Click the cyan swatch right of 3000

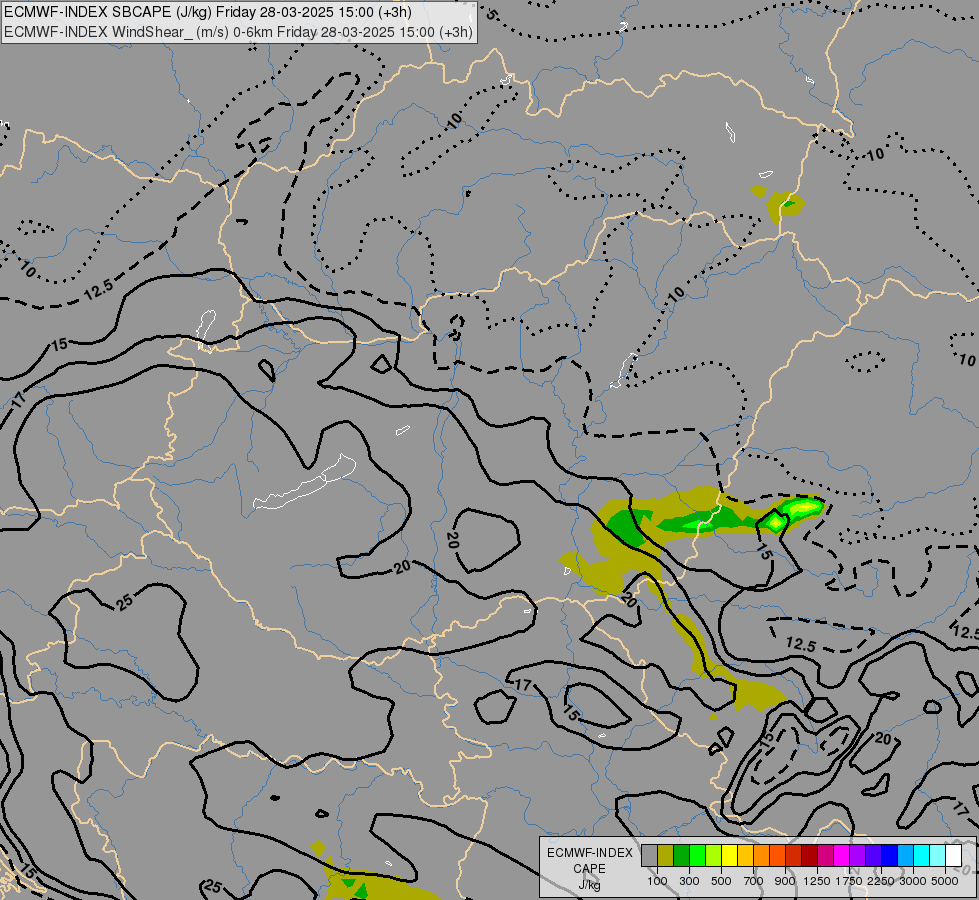tap(921, 856)
